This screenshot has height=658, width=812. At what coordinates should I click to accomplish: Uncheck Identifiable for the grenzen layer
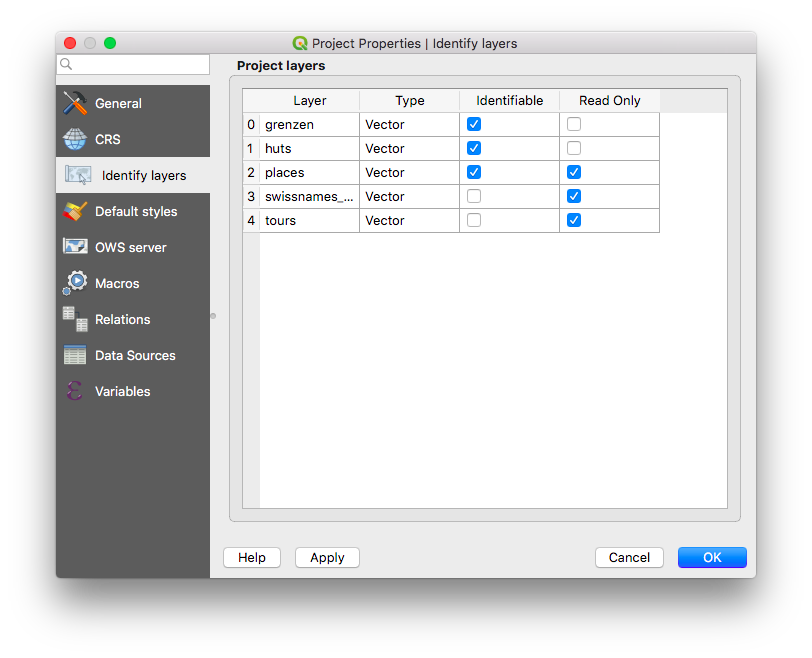[x=473, y=124]
